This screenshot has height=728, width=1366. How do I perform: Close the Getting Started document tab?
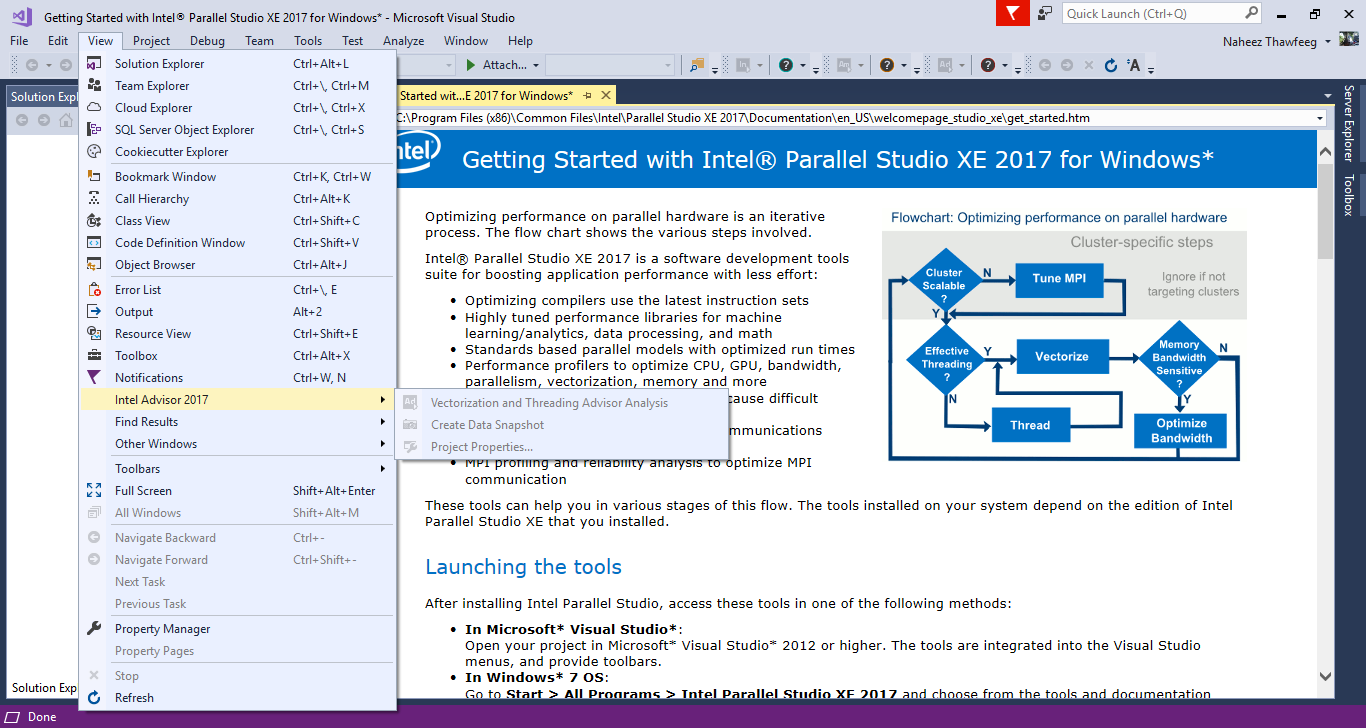click(604, 95)
